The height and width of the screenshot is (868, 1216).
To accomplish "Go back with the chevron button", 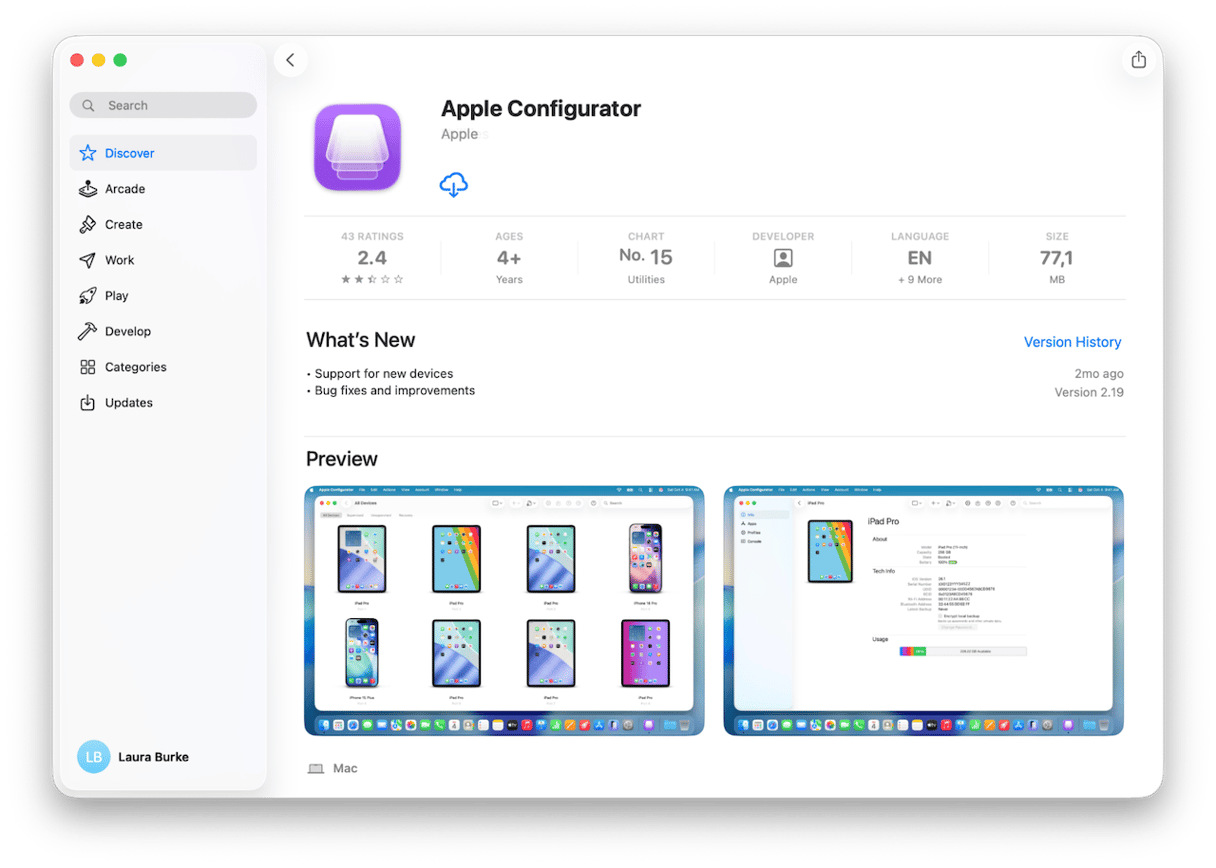I will 290,60.
